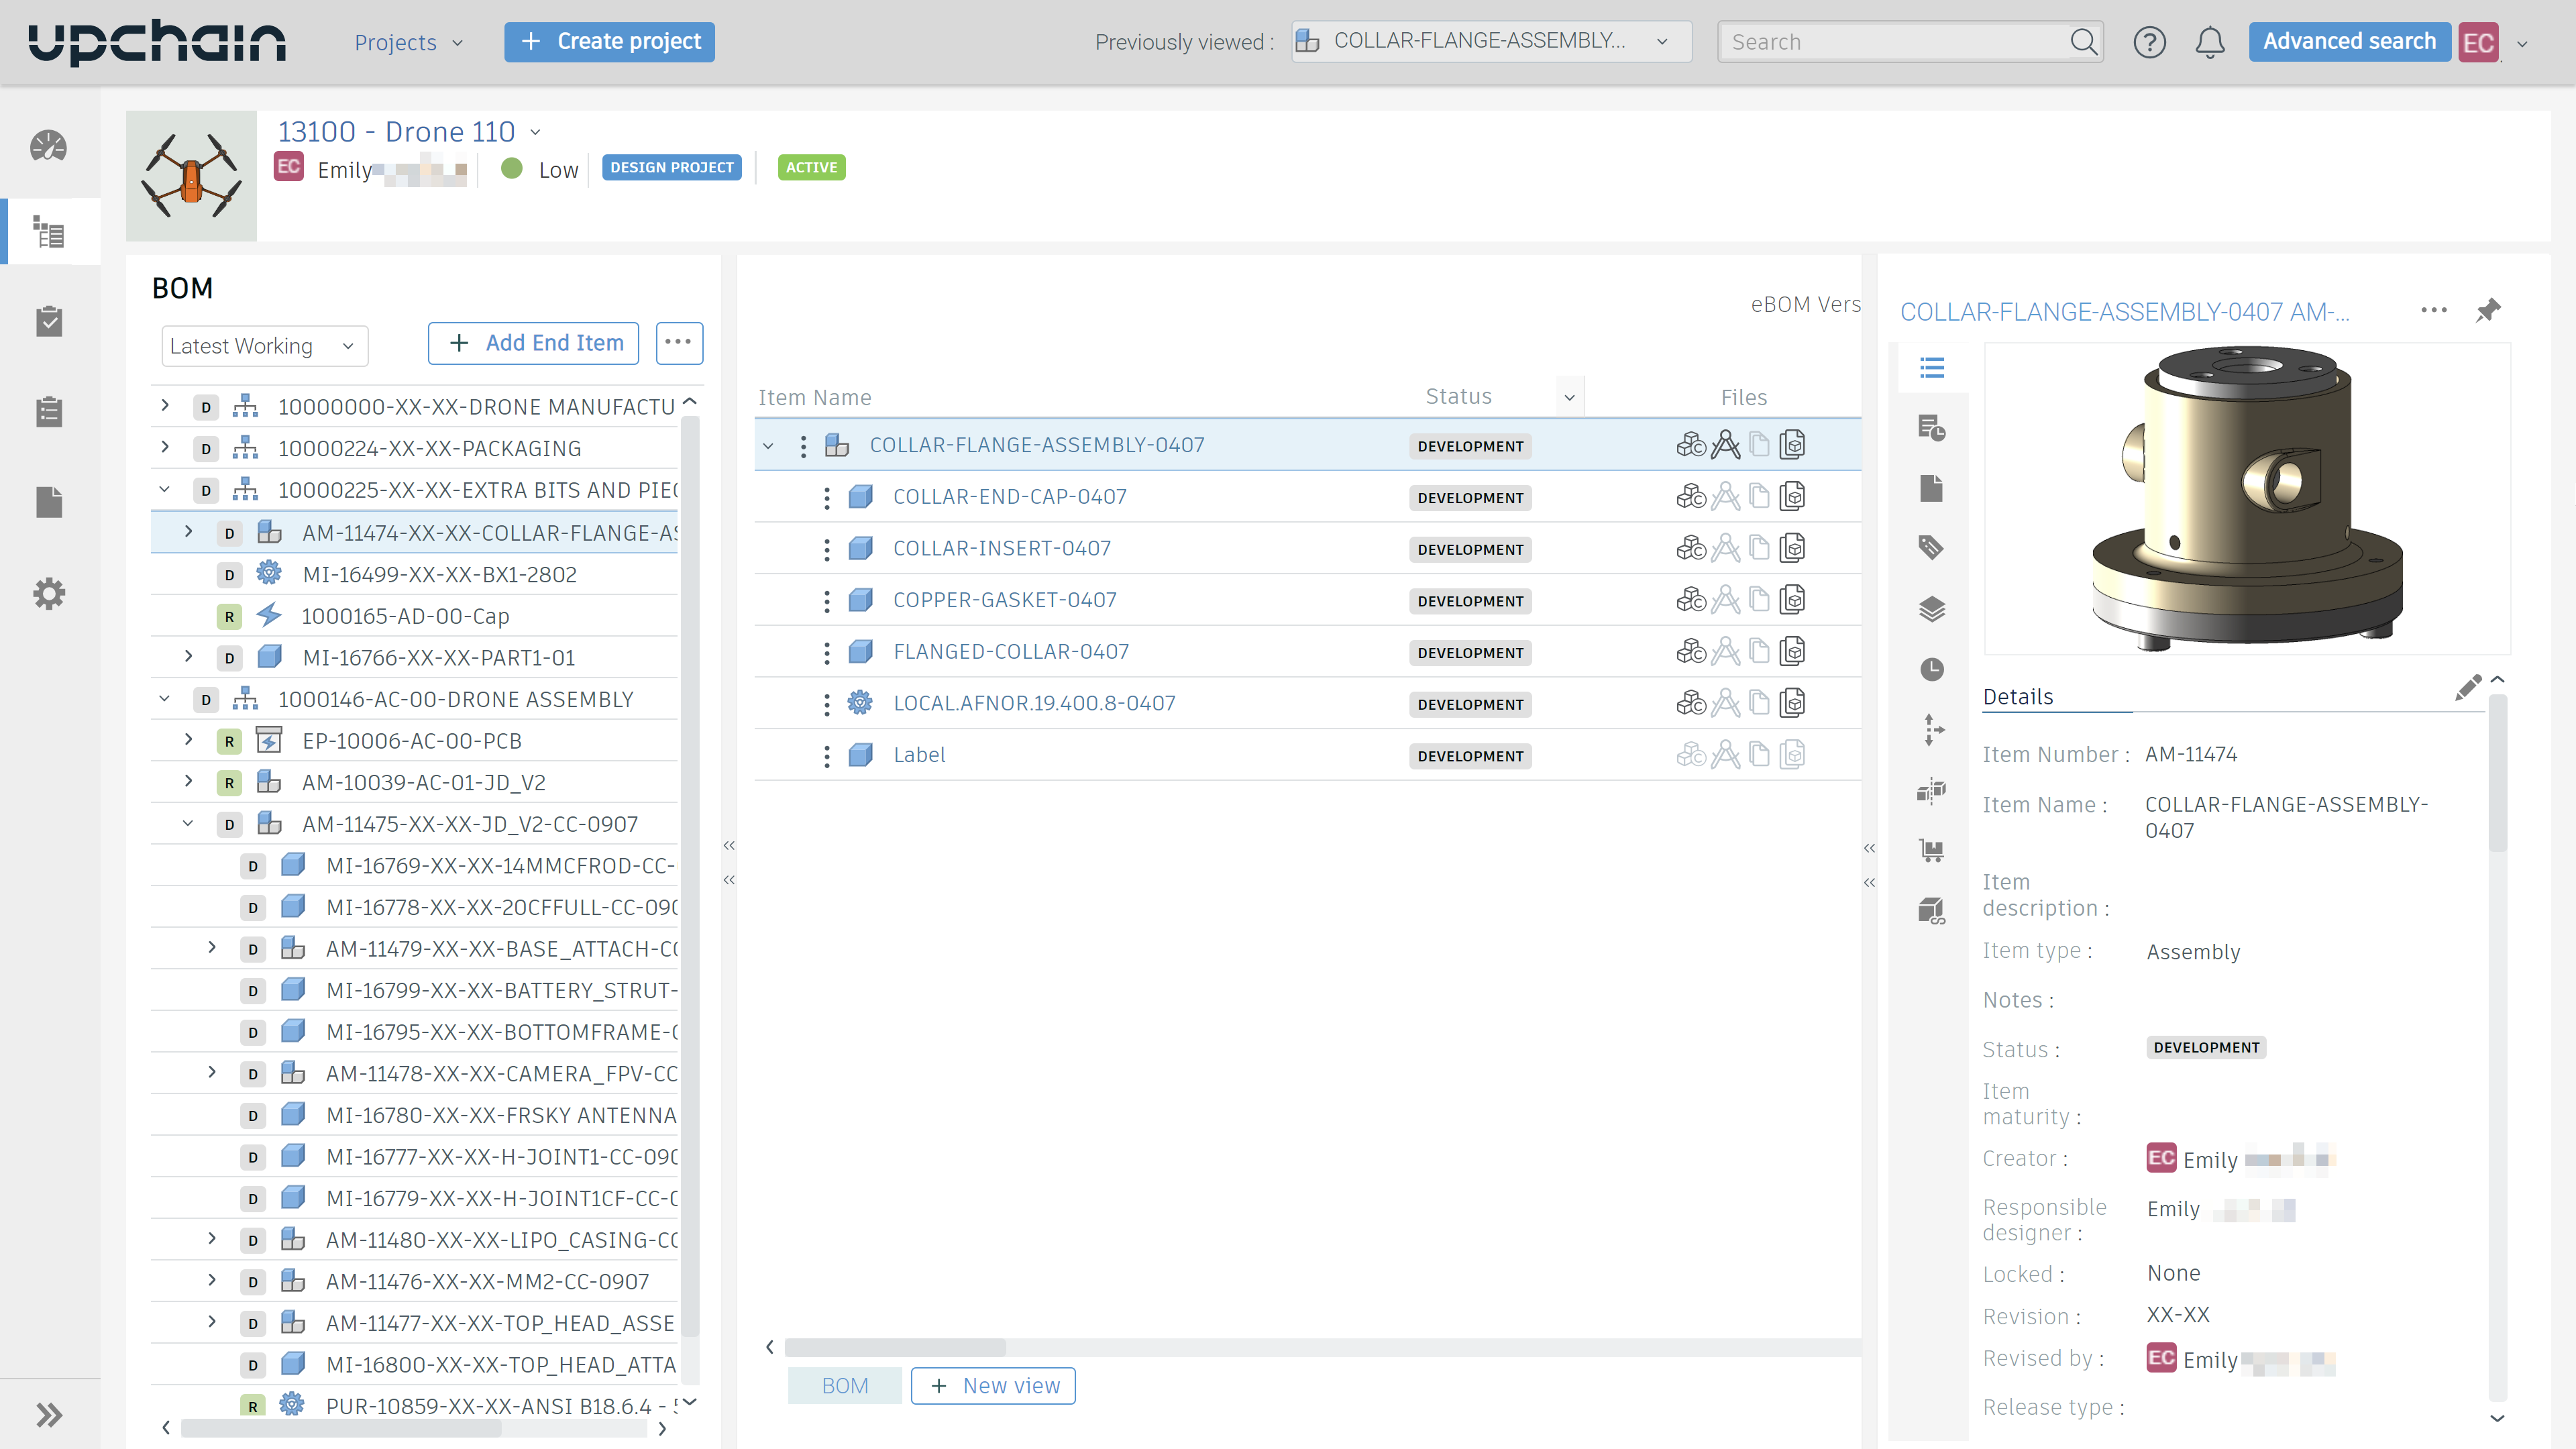This screenshot has height=1449, width=2576.
Task: Click CAD file icon for COLLAR-END-CAP-0407
Action: [x=1691, y=497]
